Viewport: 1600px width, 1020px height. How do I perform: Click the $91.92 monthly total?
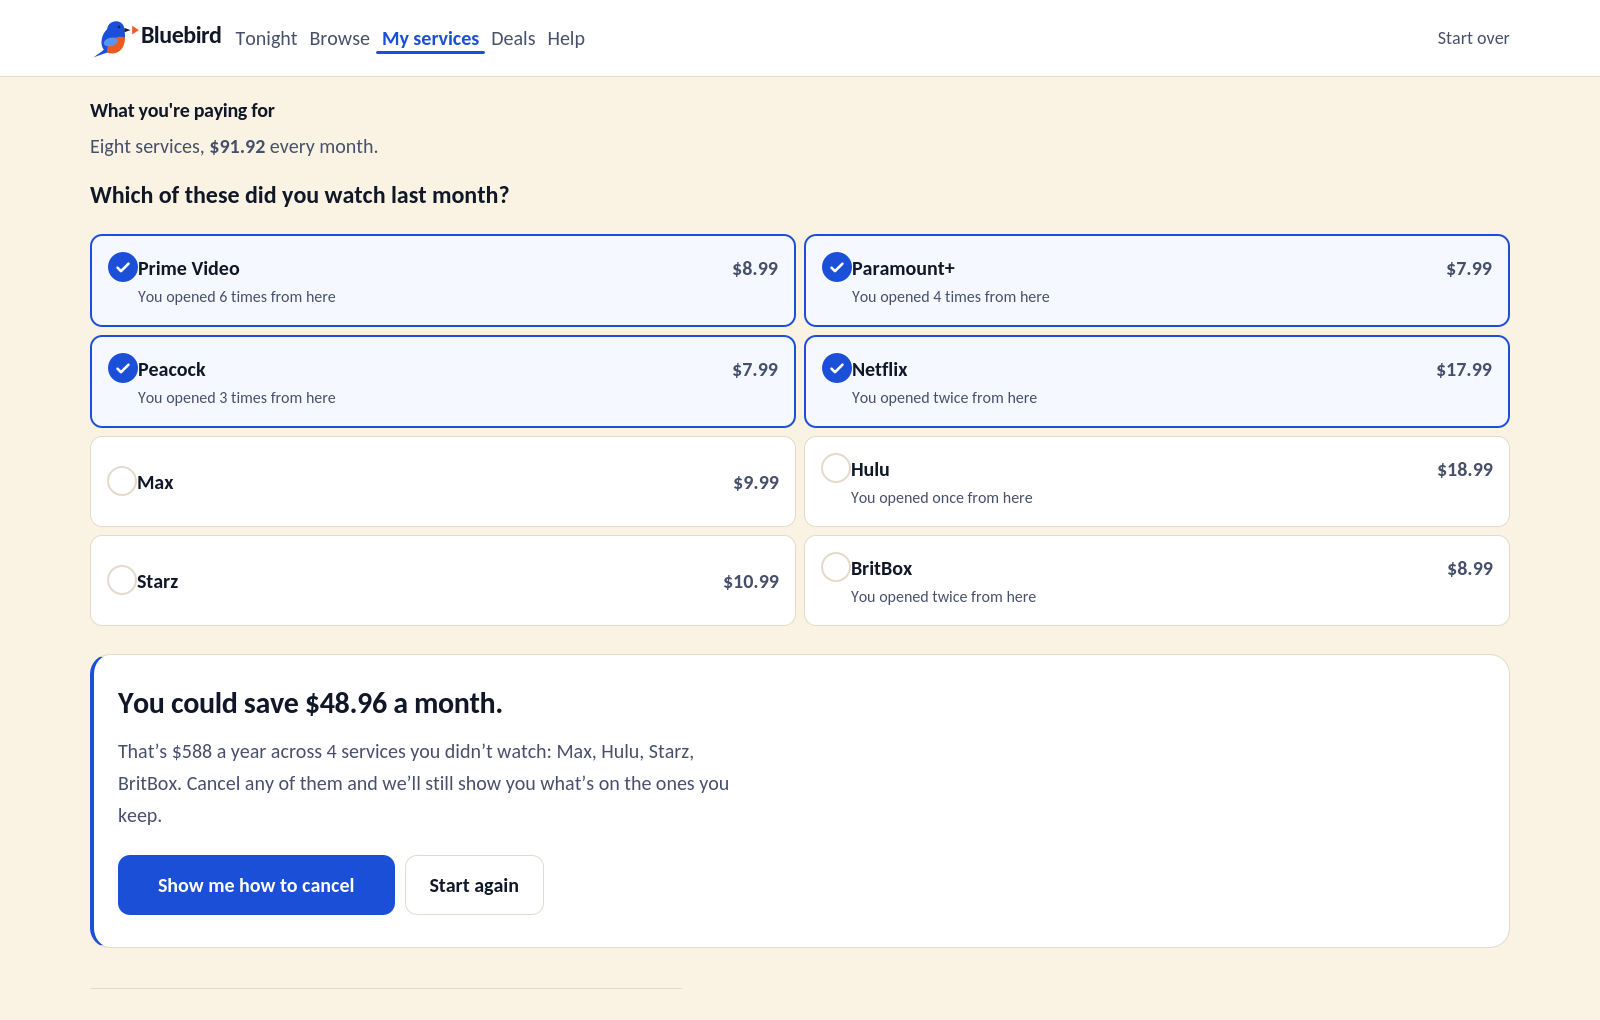(x=237, y=146)
